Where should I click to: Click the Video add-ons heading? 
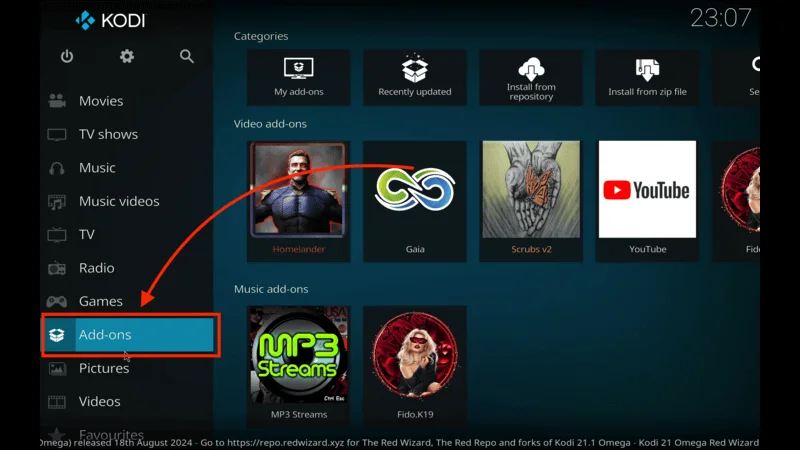pos(270,124)
